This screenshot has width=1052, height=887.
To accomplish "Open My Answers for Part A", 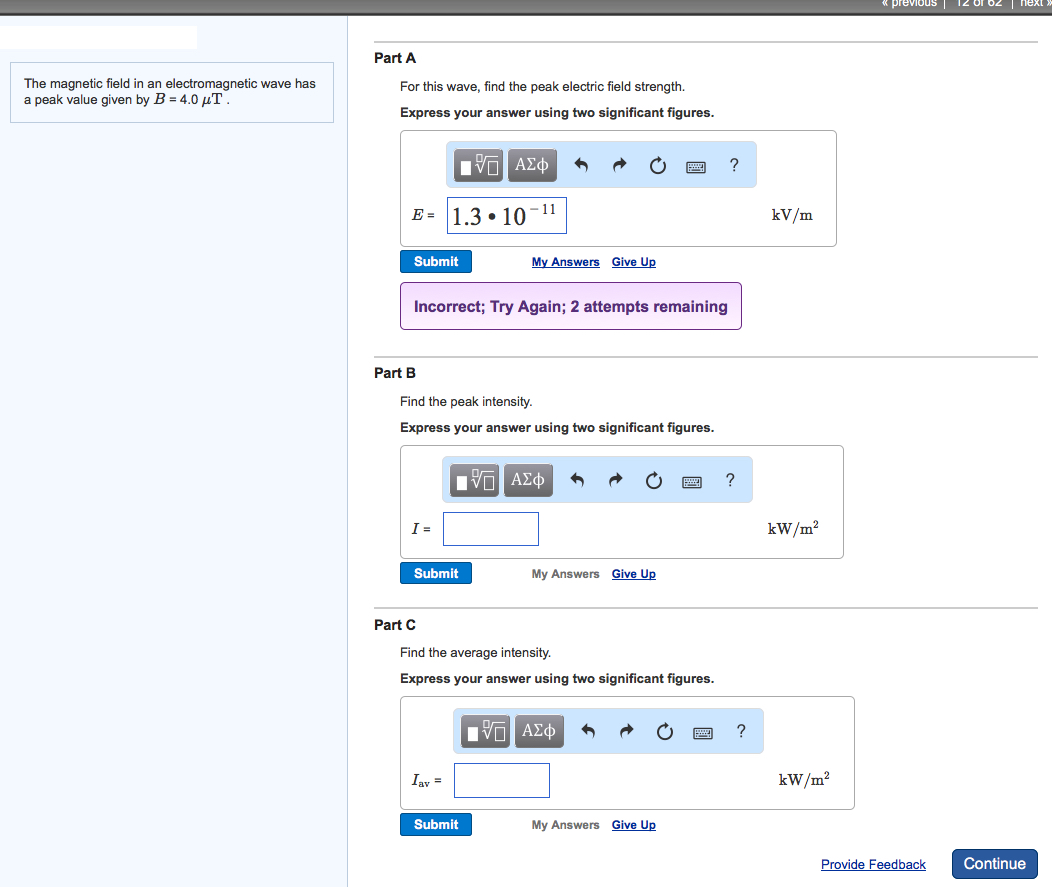I will pyautogui.click(x=566, y=262).
